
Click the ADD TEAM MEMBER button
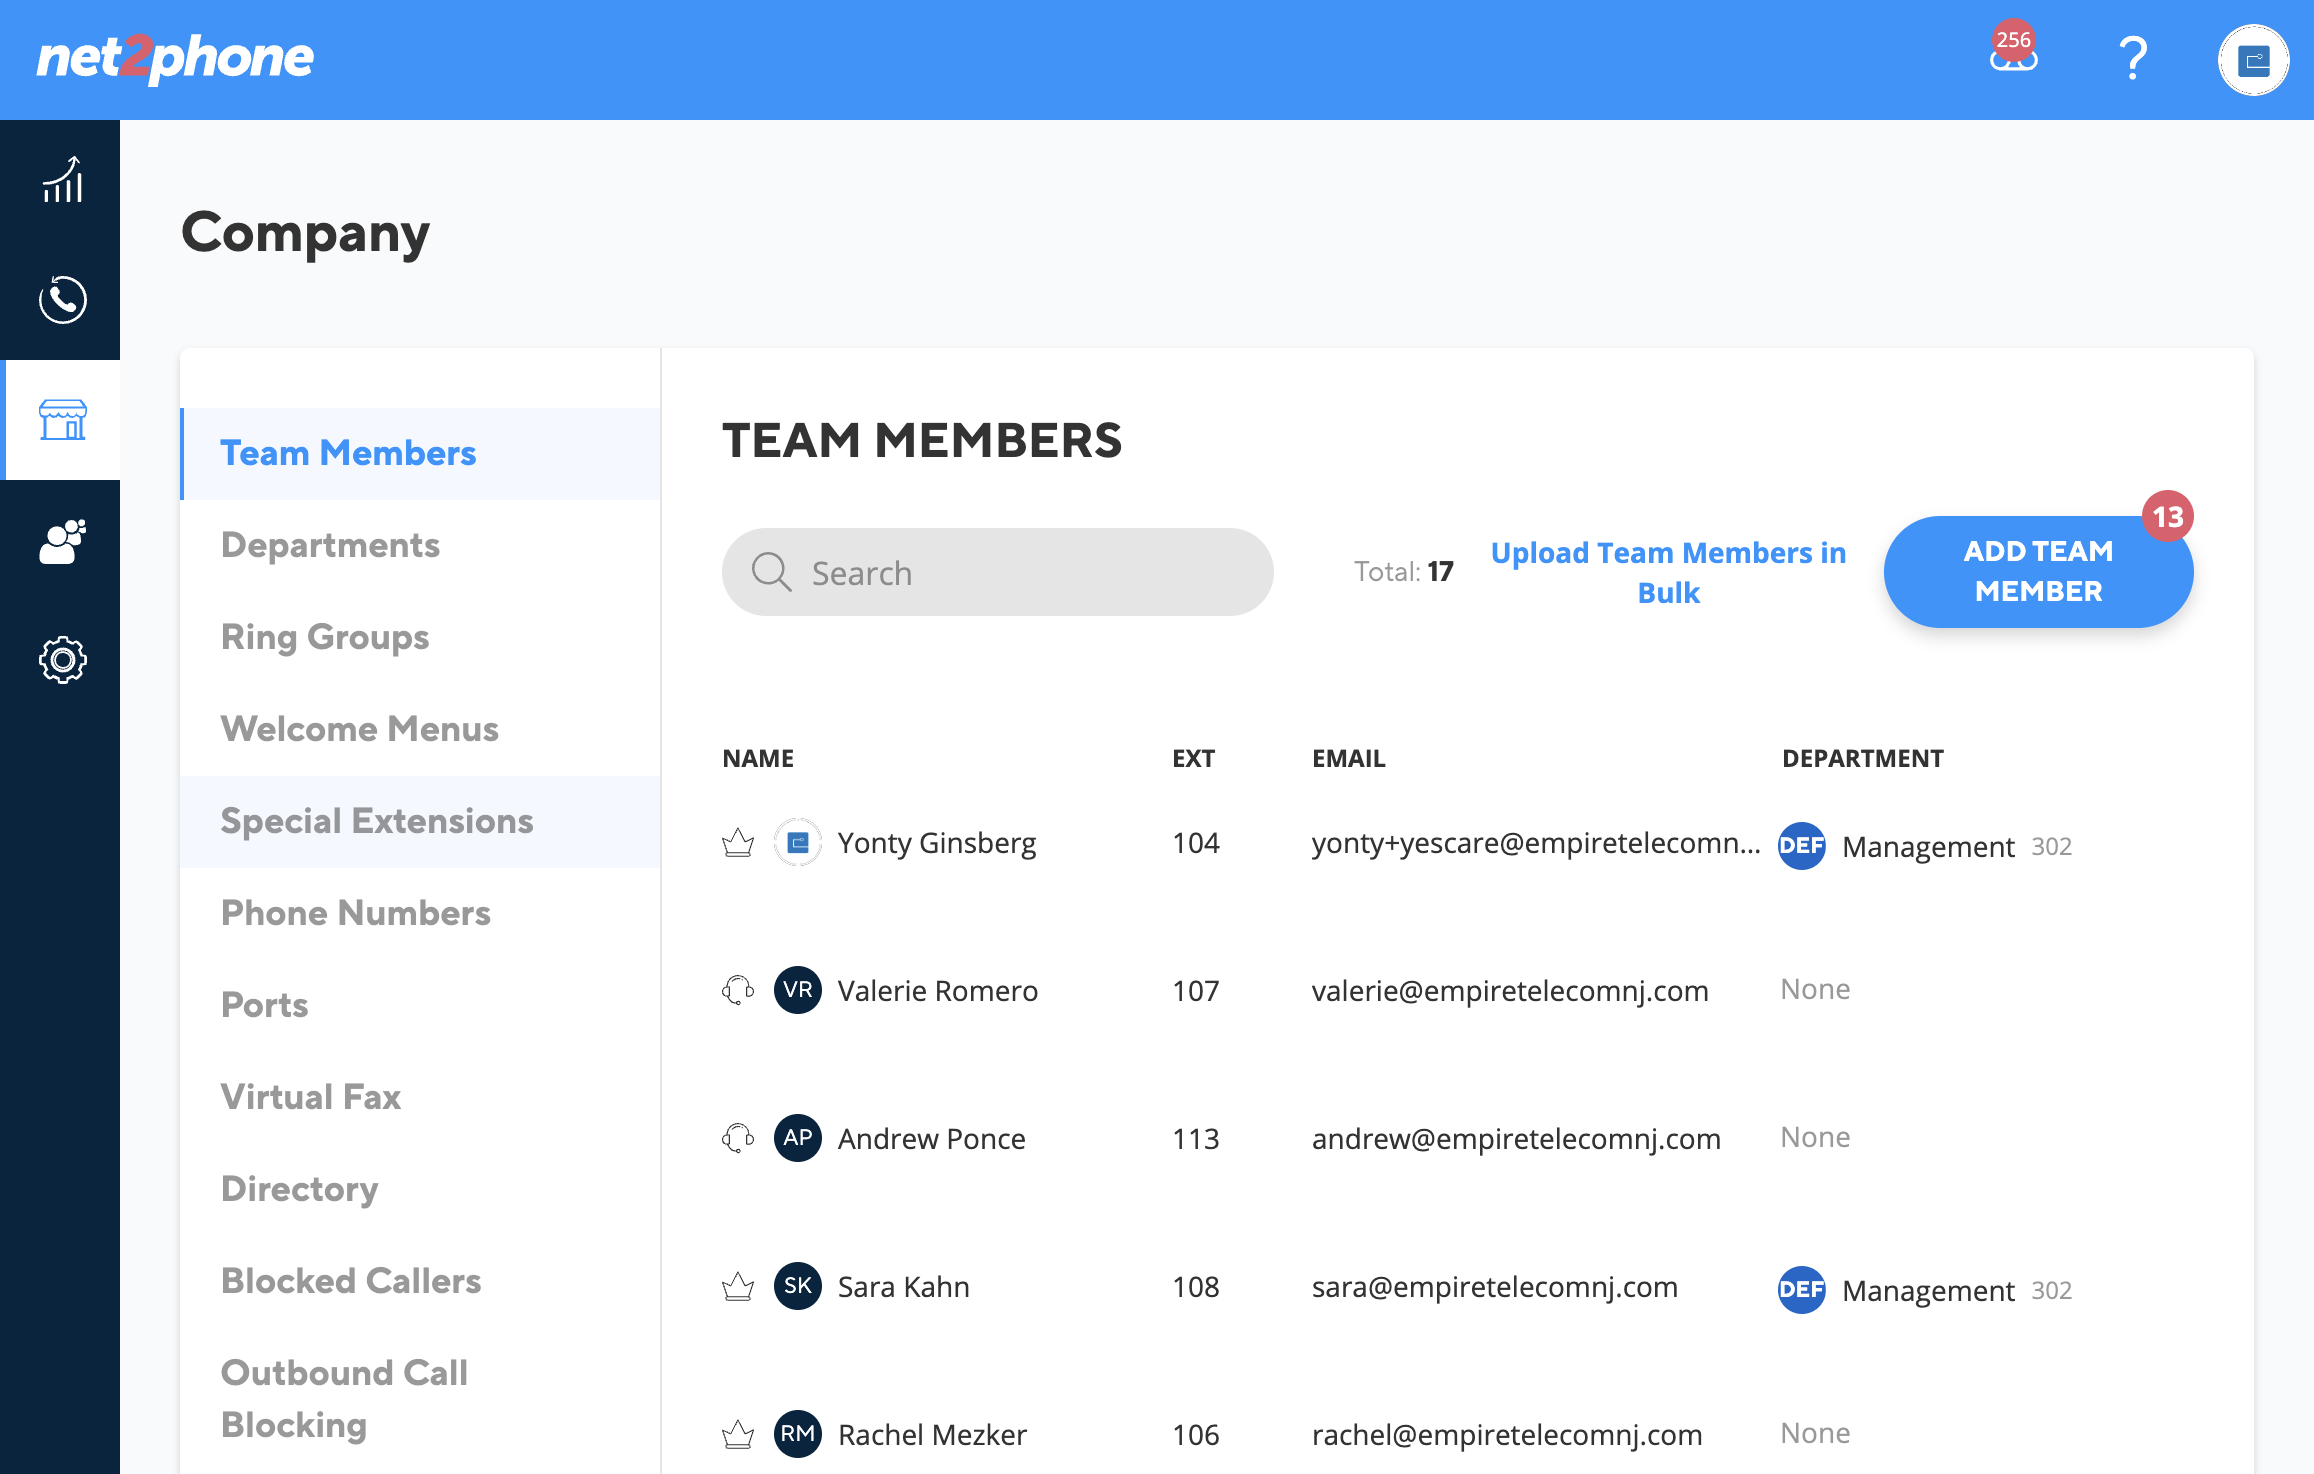pos(2038,571)
